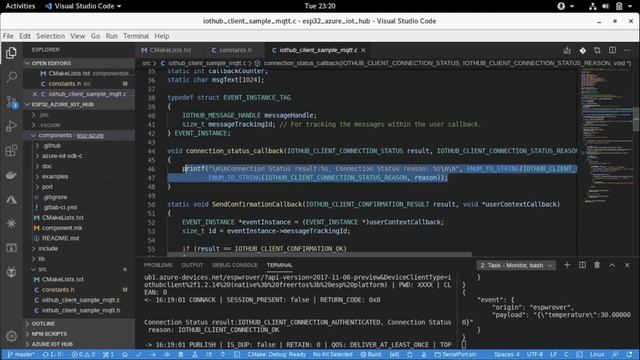Close the terminal panel
Image resolution: width=640 pixels, height=360 pixels.
tap(627, 265)
